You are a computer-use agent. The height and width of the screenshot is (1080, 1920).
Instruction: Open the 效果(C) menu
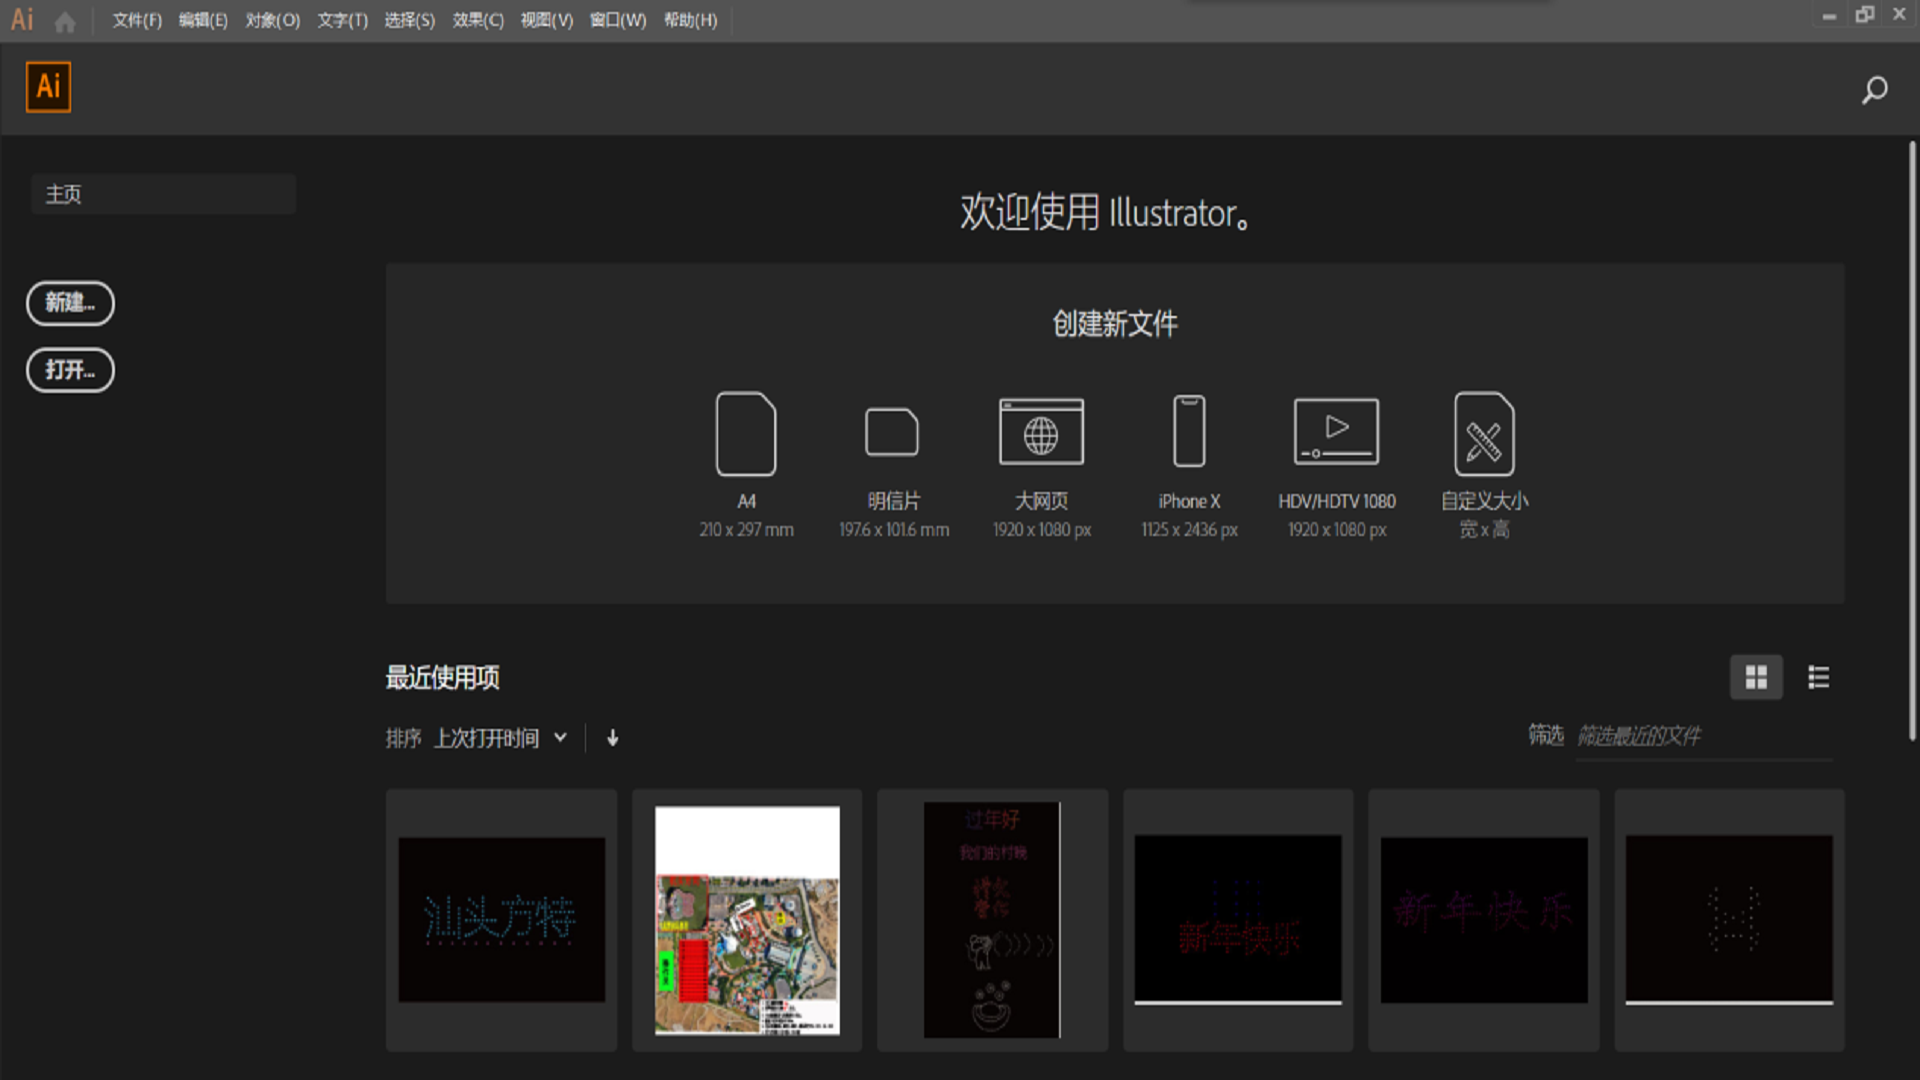[478, 21]
